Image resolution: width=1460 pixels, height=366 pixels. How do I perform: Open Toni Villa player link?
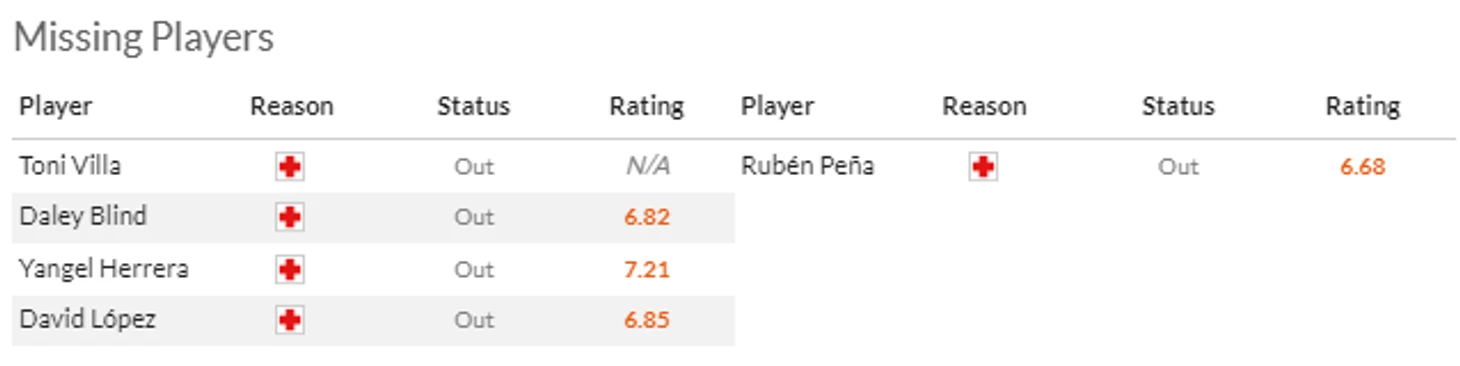[70, 166]
